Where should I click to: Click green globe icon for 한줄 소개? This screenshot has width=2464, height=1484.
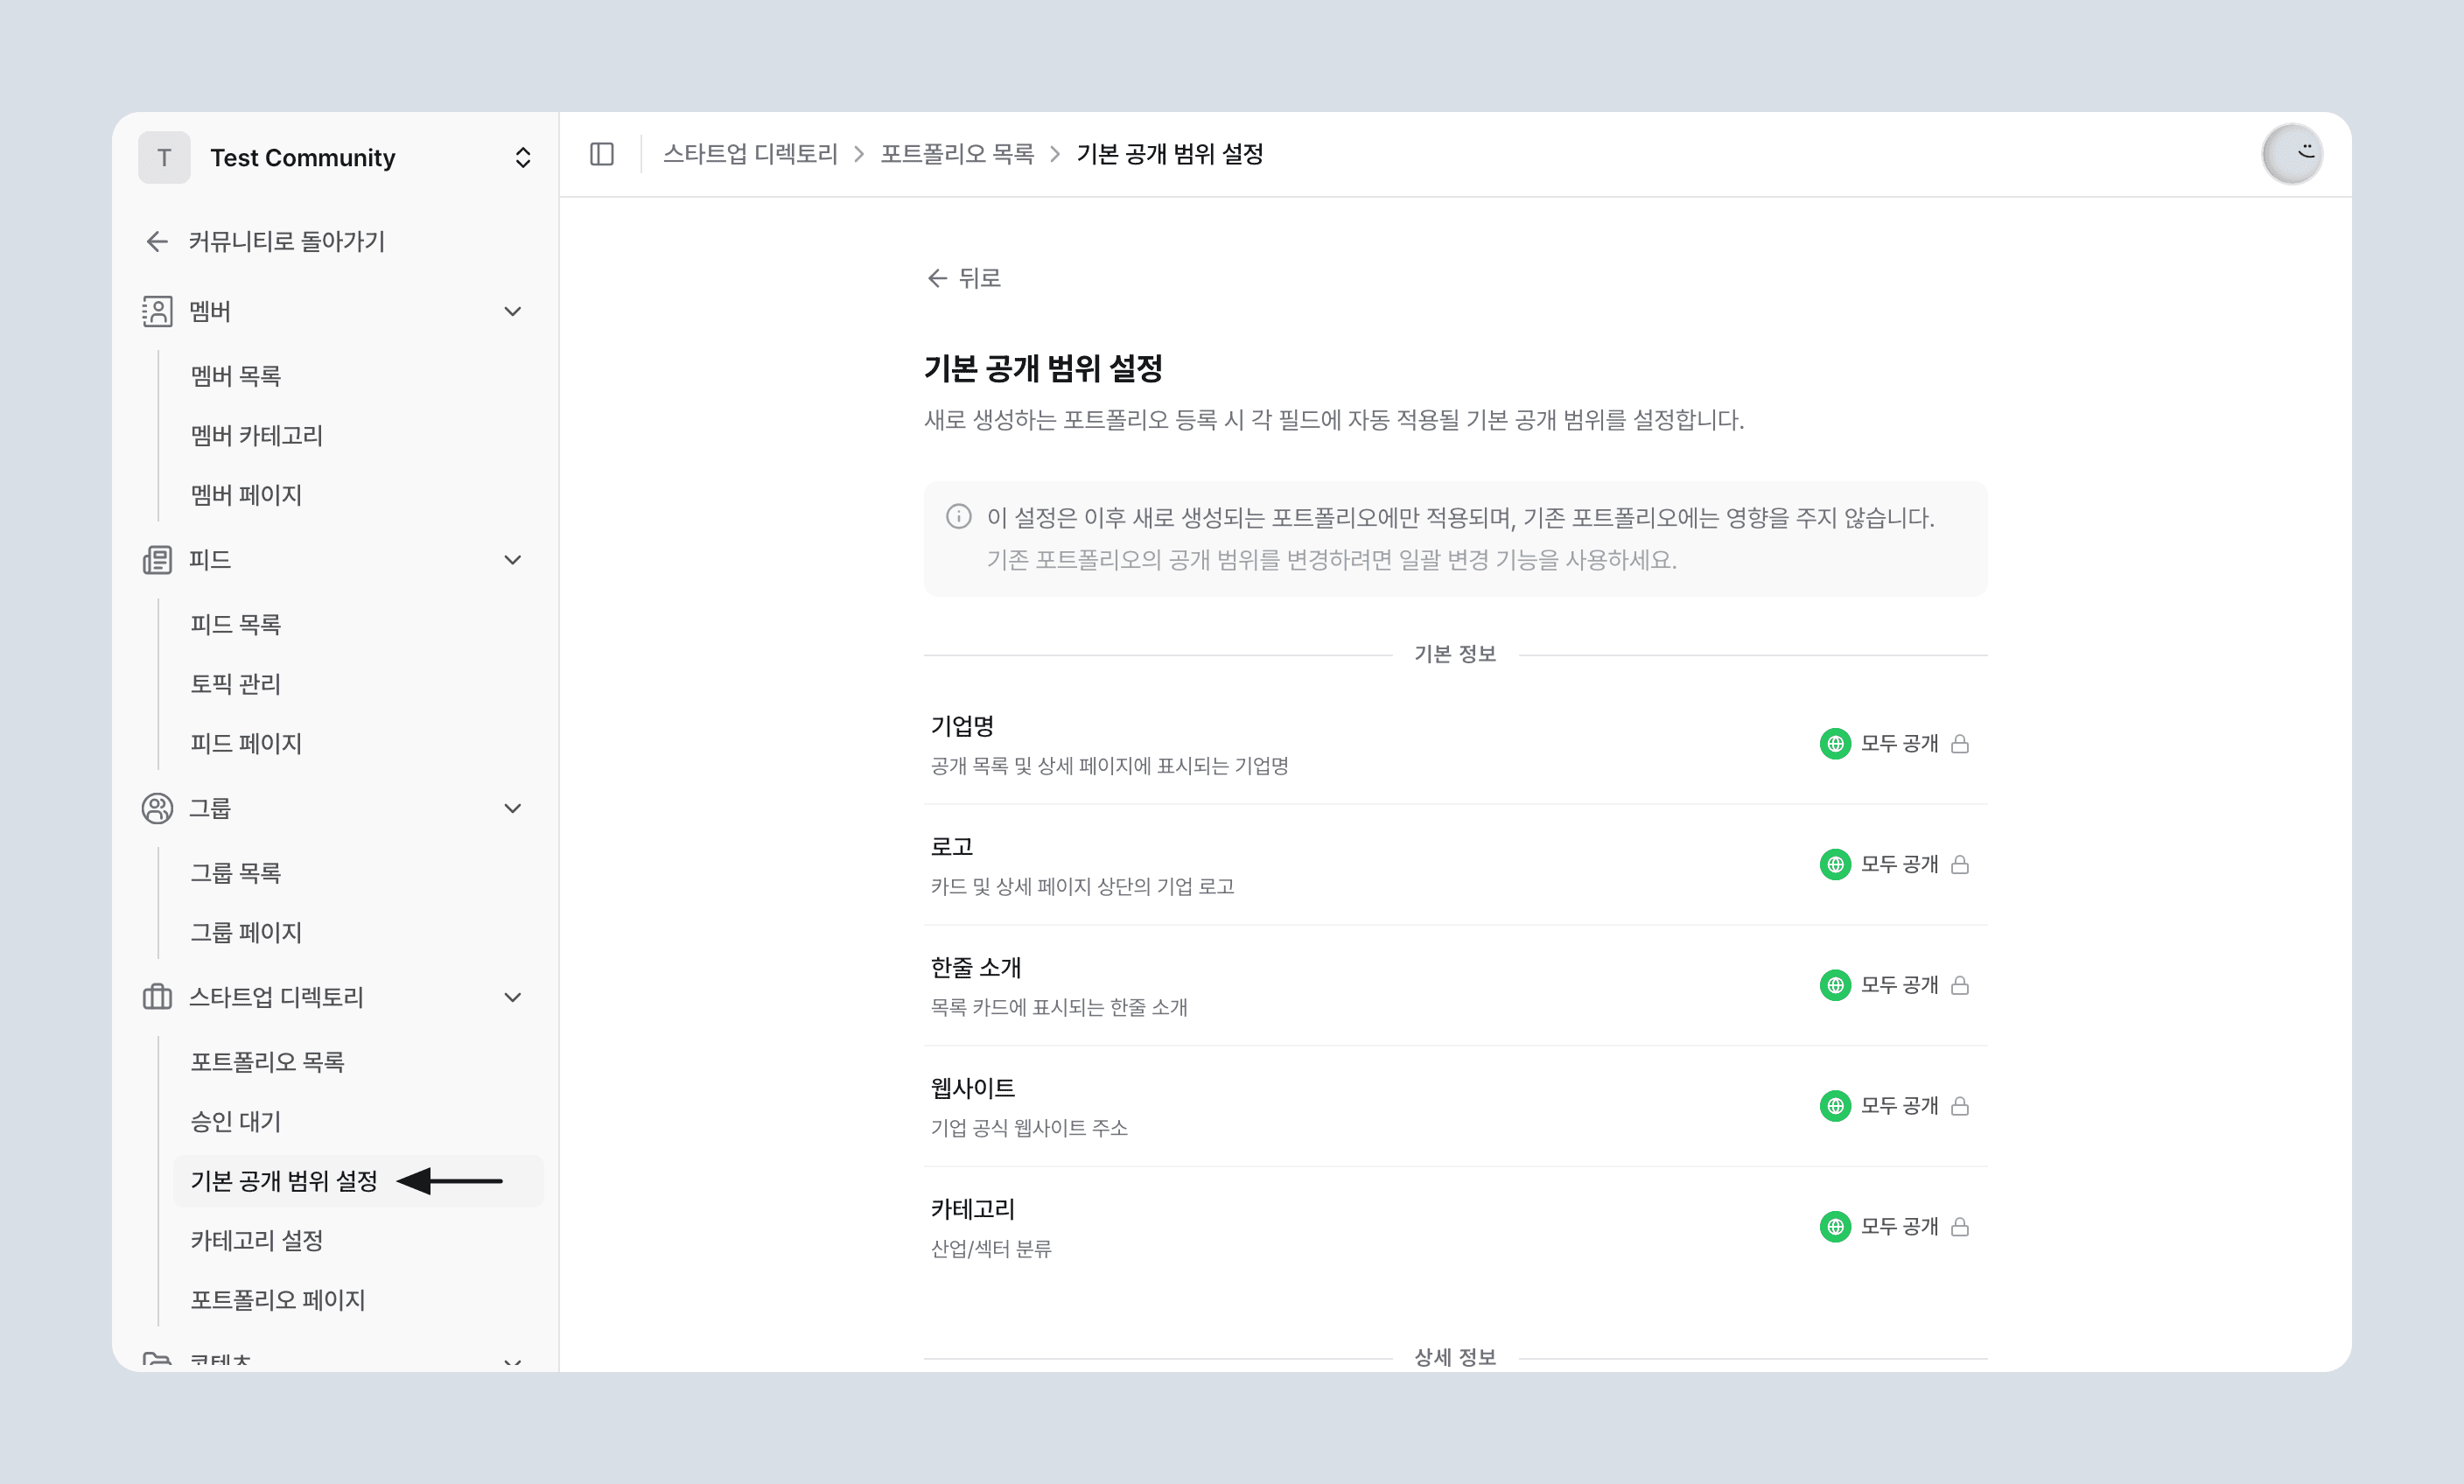[x=1835, y=986]
